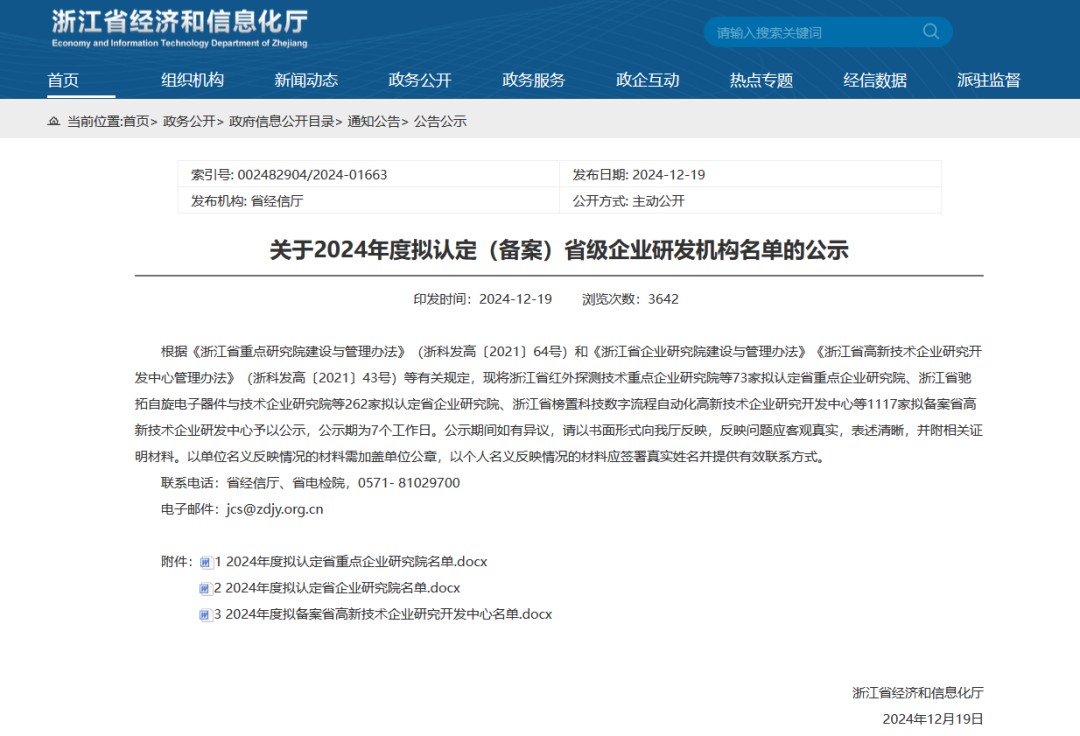Open the Word icon of attachment 1
The height and width of the screenshot is (736, 1080).
(207, 562)
